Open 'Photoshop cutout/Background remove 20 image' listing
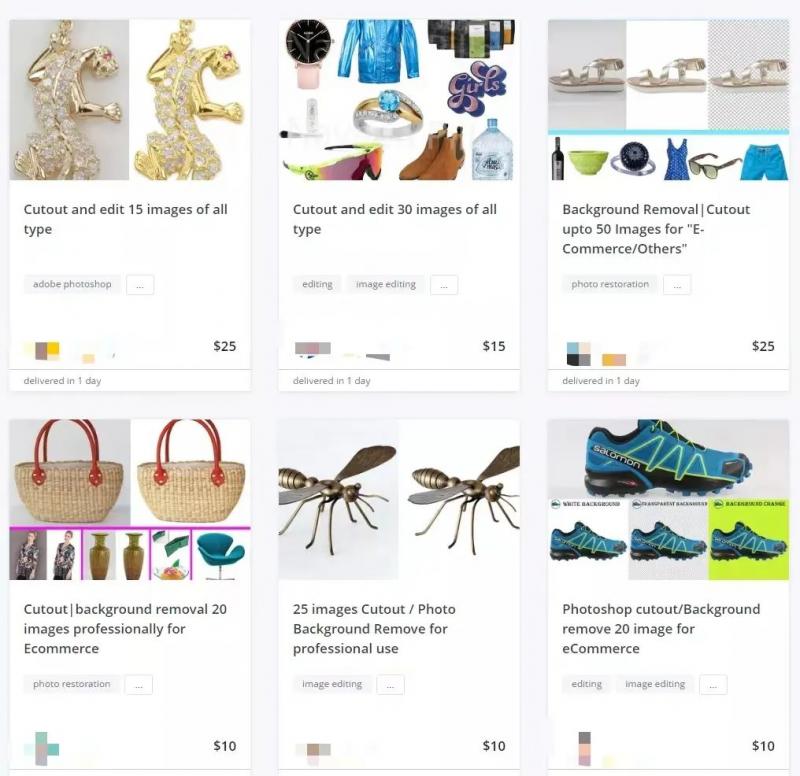Screen dimensions: 800x776 pos(661,629)
